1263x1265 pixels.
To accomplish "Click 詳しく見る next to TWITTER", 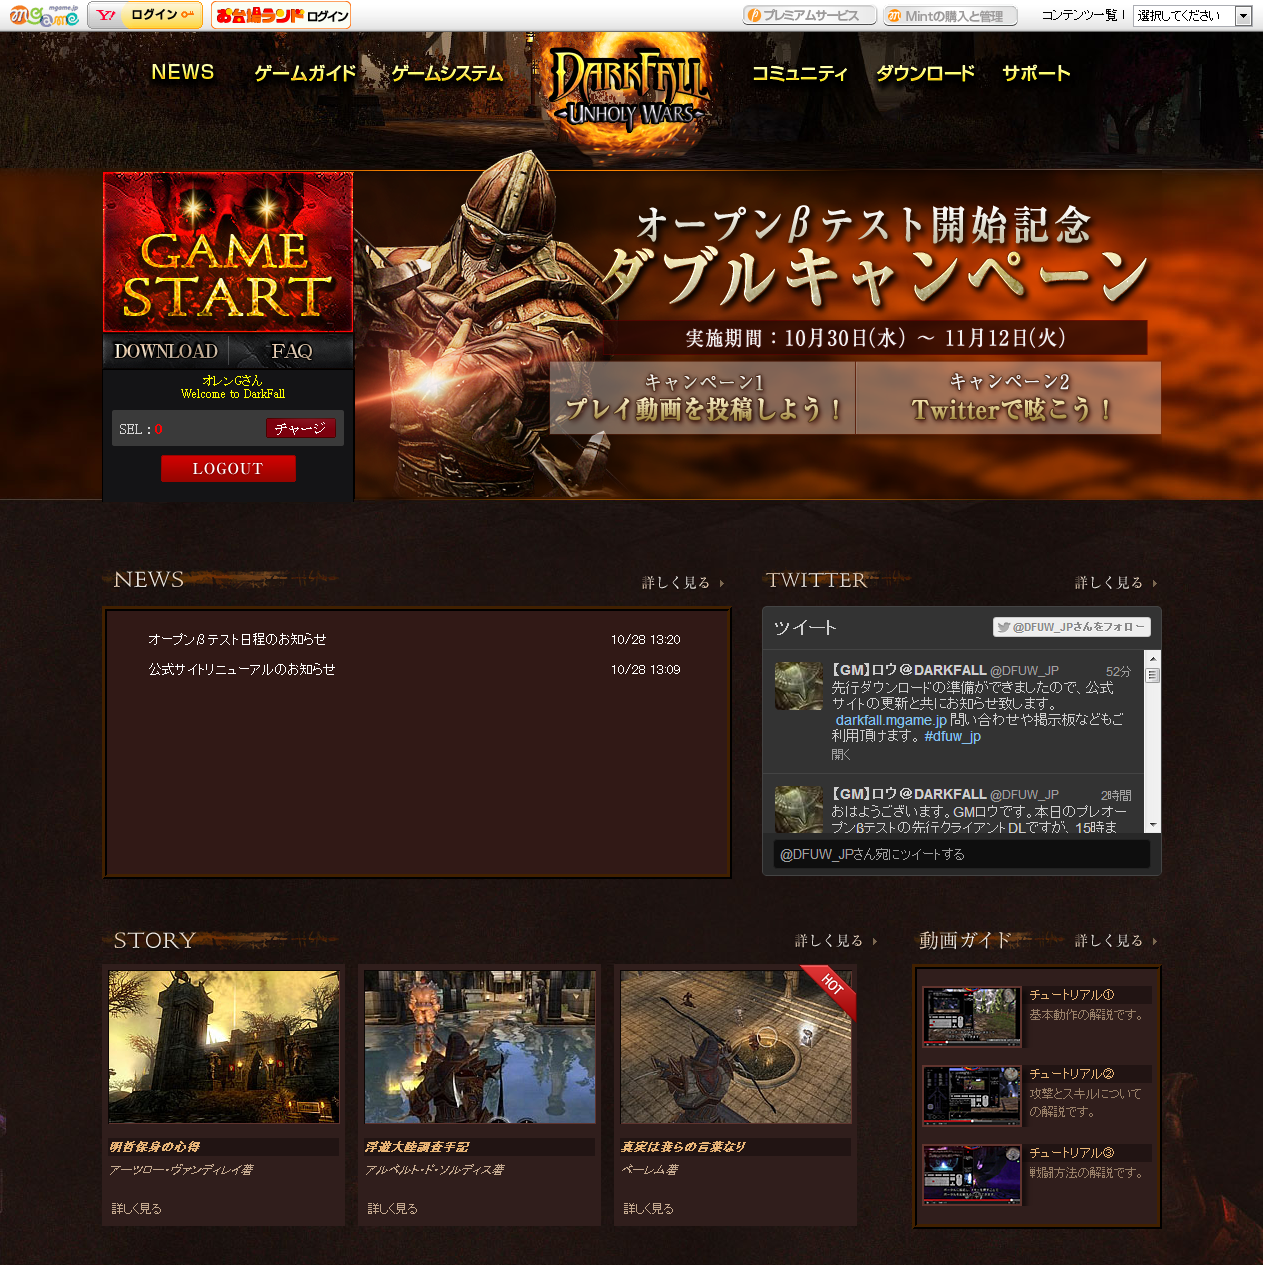I will (x=1116, y=582).
